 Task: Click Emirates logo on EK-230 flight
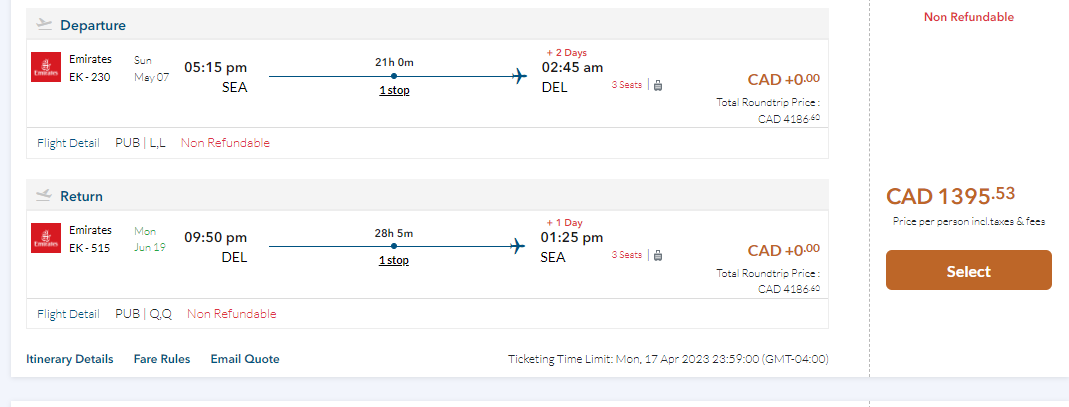(x=45, y=67)
